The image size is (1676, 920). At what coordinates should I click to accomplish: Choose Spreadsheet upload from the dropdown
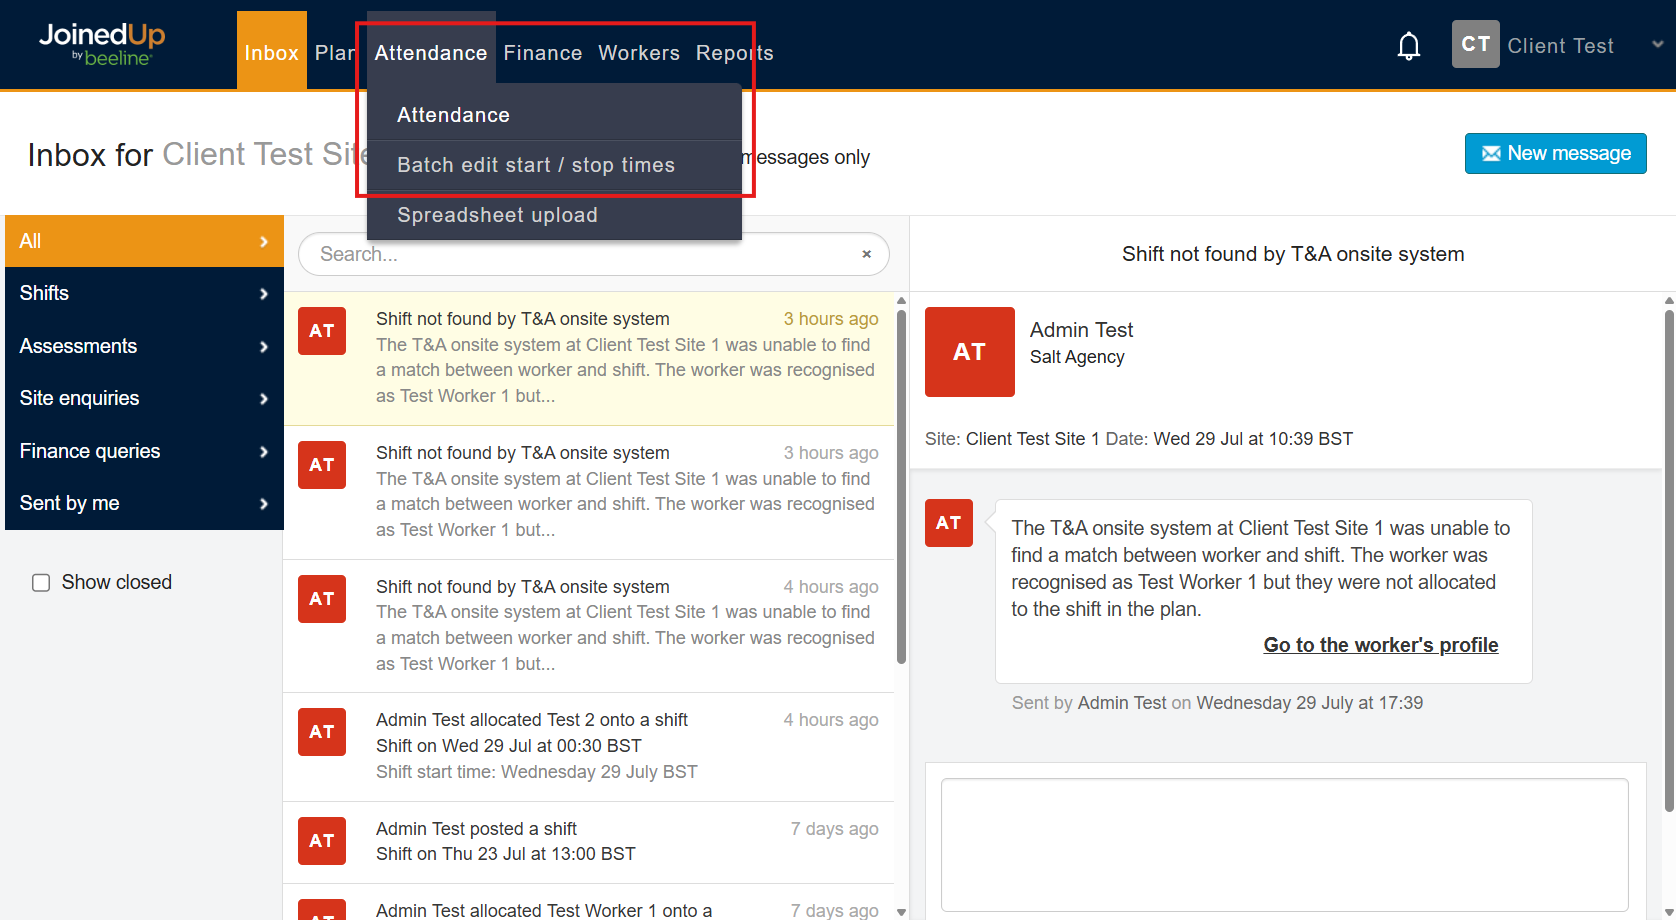click(x=554, y=215)
